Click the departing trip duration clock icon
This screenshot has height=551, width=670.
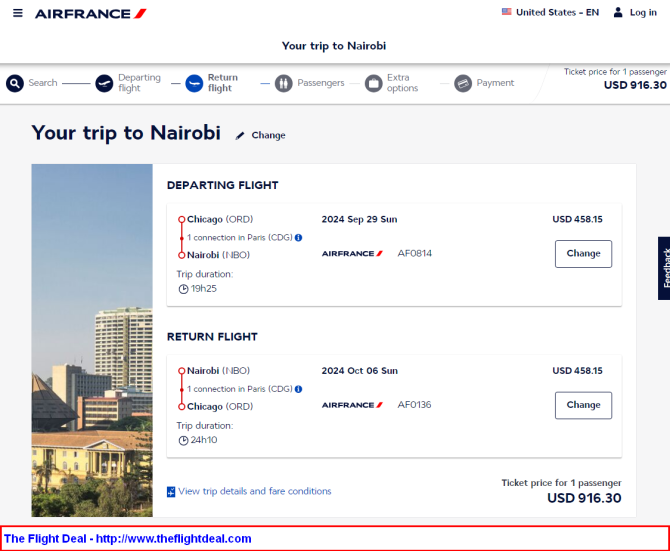183,289
